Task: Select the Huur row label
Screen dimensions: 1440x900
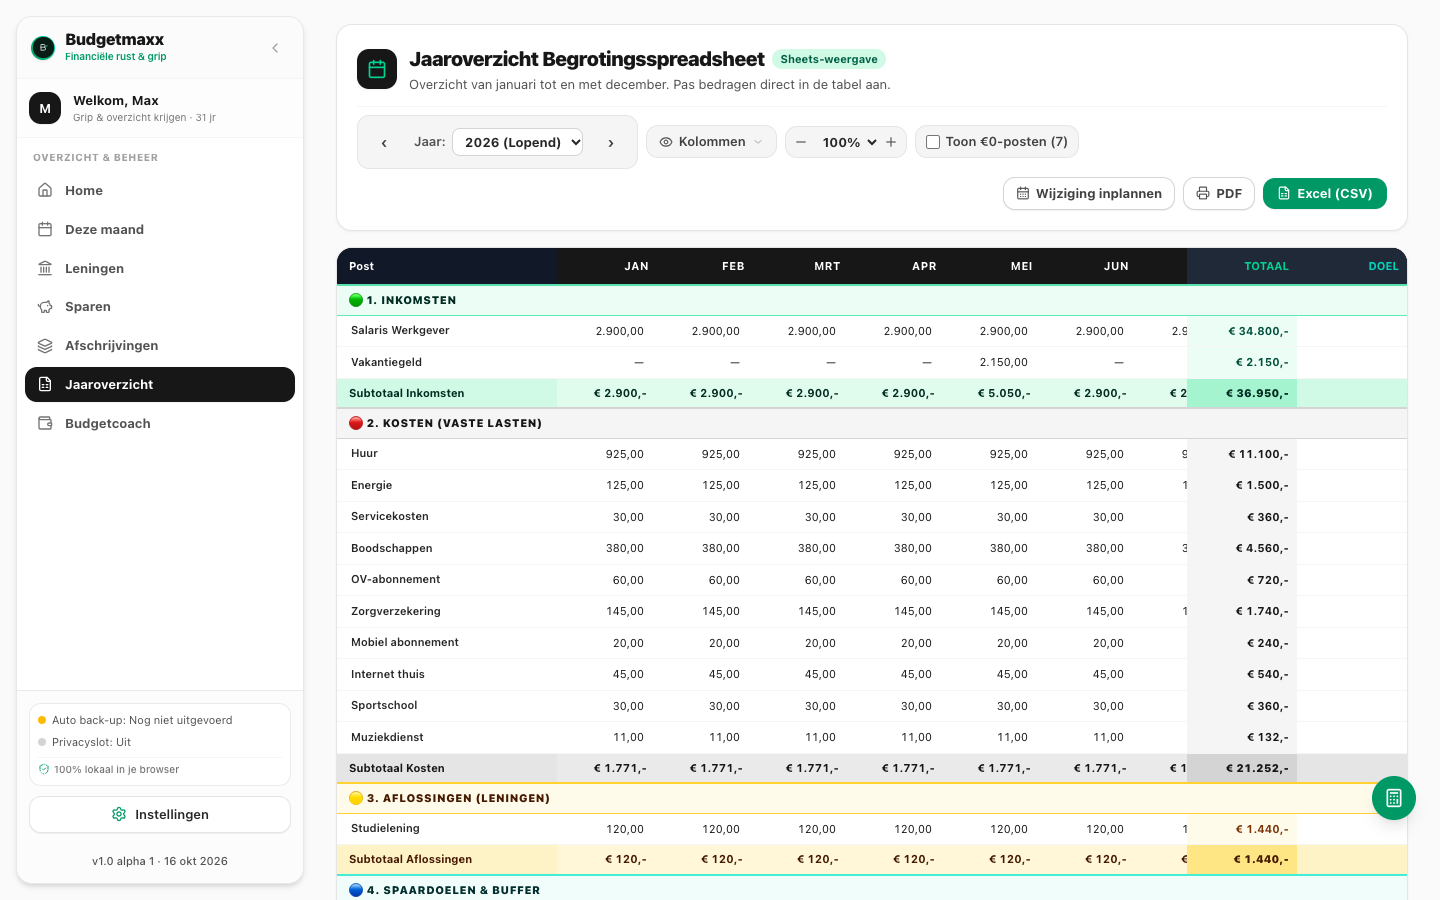Action: coord(365,454)
